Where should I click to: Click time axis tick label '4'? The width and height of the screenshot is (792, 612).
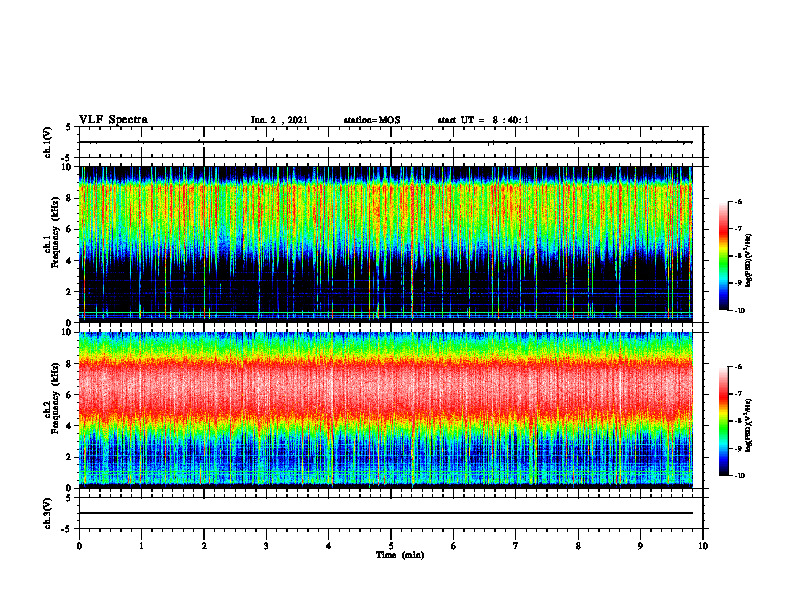pos(329,546)
